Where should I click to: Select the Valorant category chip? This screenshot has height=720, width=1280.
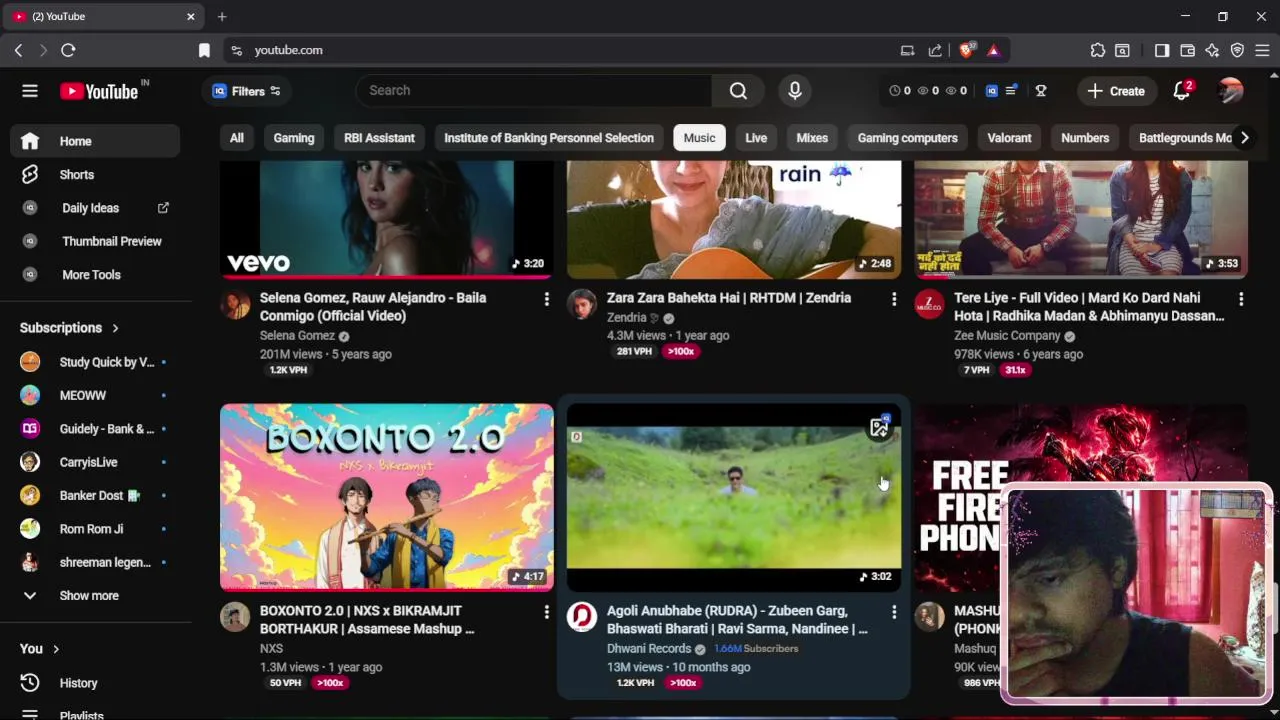(x=1009, y=138)
